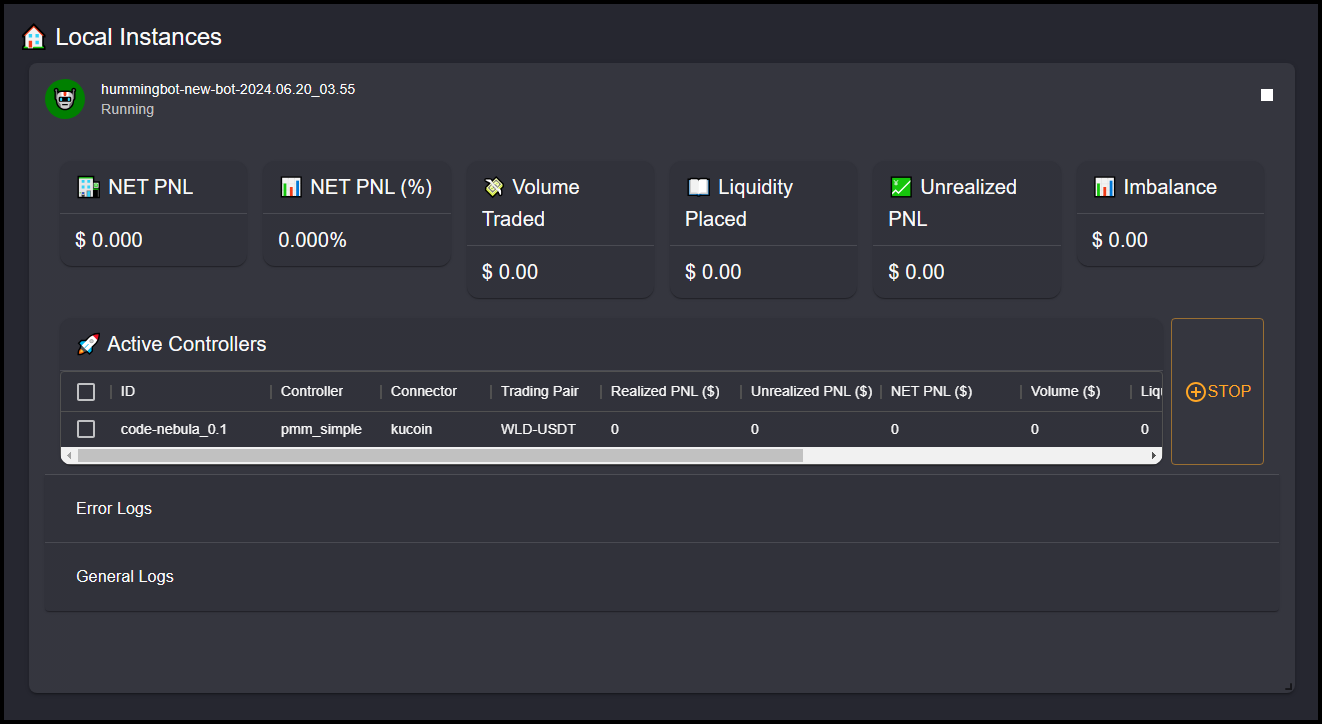The image size is (1322, 724).
Task: Click the Unrealized PNL chart icon
Action: pos(901,187)
